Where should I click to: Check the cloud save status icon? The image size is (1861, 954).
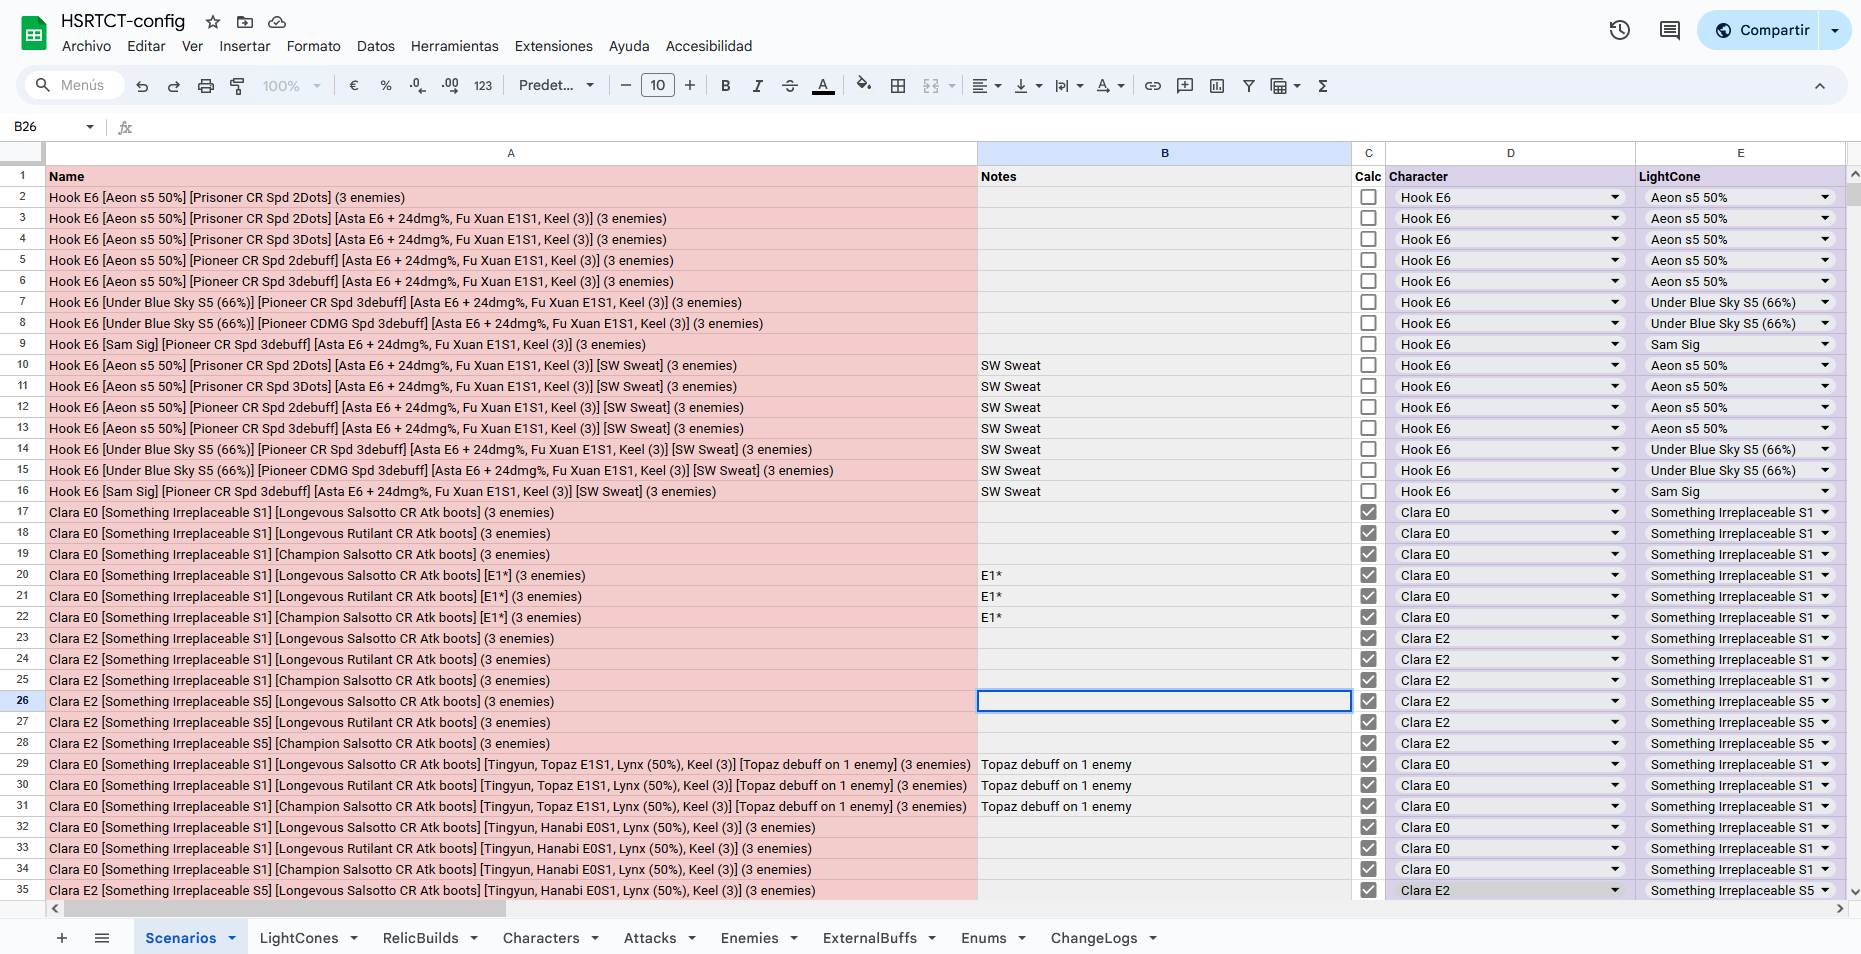click(x=277, y=22)
